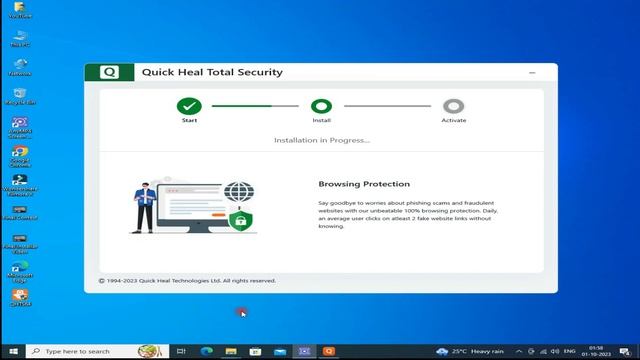Screen dimensions: 640x360
Task: Click the progress bar between Start and Install
Action: [x=255, y=106]
